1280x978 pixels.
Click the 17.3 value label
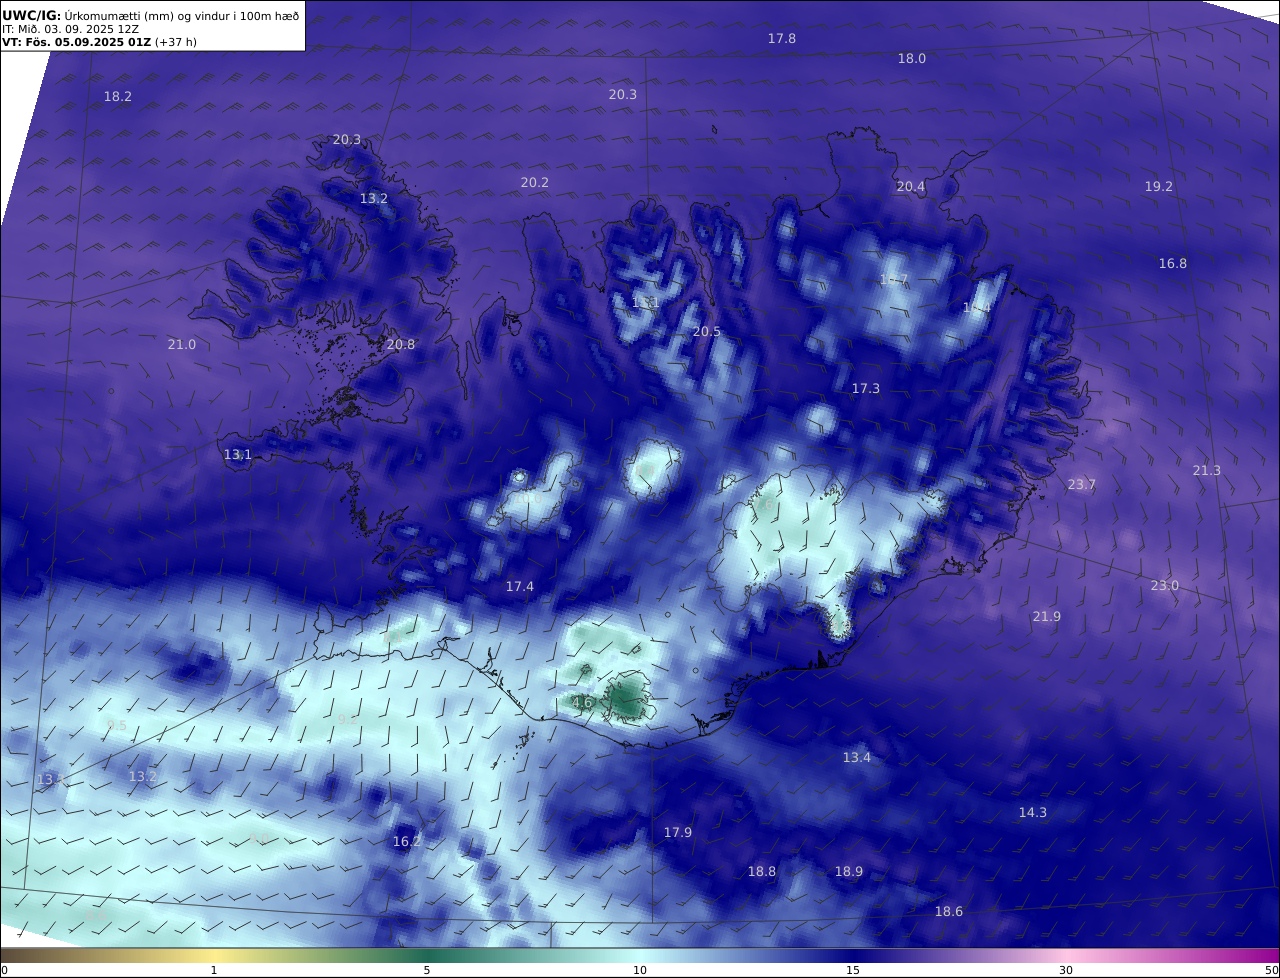pos(866,388)
